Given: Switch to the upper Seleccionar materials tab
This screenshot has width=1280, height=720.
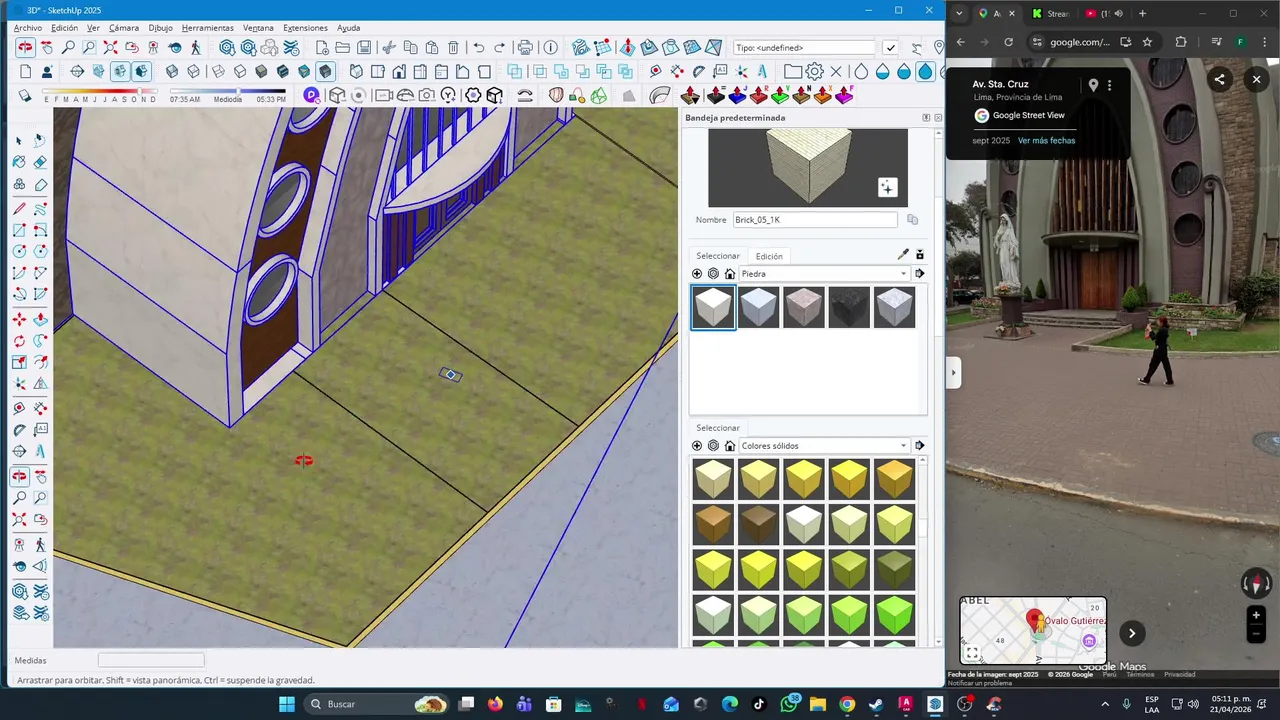Looking at the screenshot, I should (718, 256).
